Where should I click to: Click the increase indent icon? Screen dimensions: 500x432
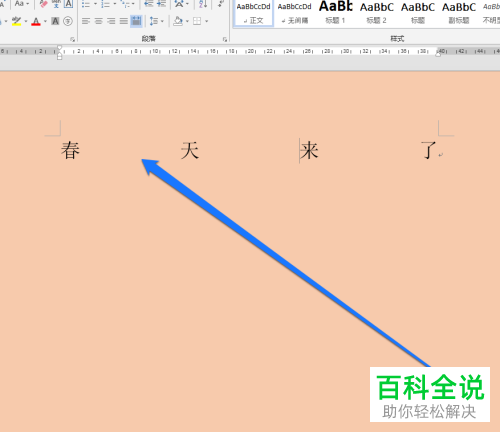tap(161, 4)
